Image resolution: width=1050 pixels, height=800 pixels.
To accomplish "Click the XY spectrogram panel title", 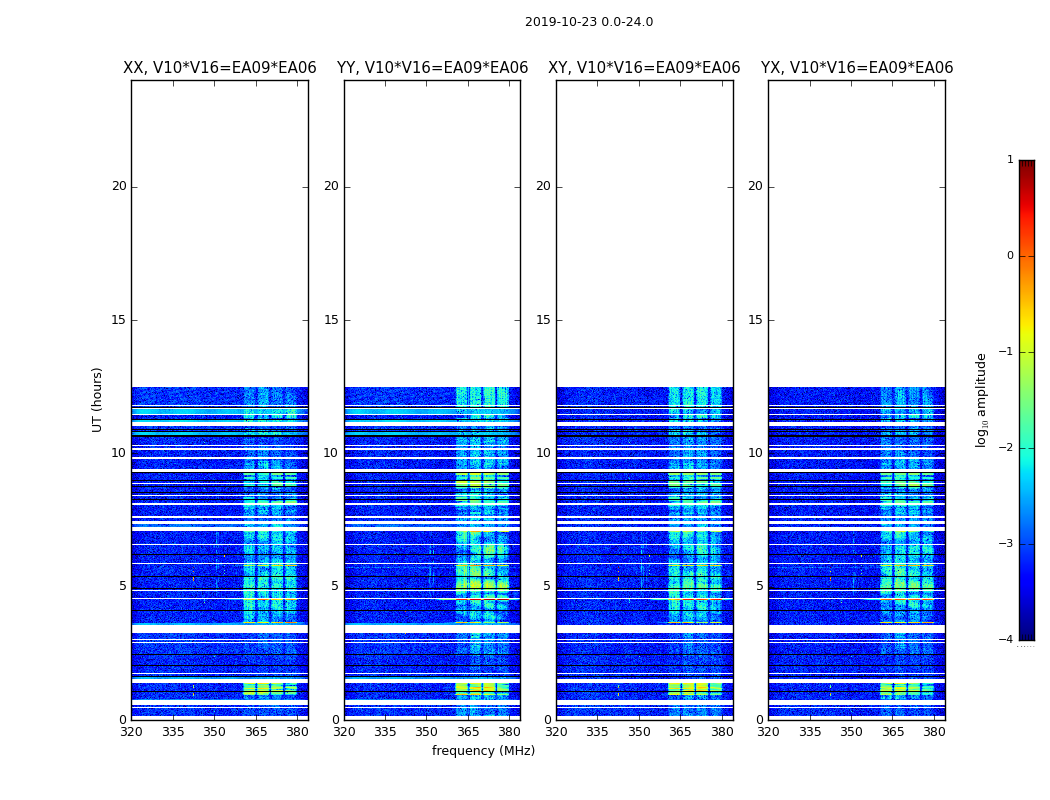I will click(x=644, y=68).
